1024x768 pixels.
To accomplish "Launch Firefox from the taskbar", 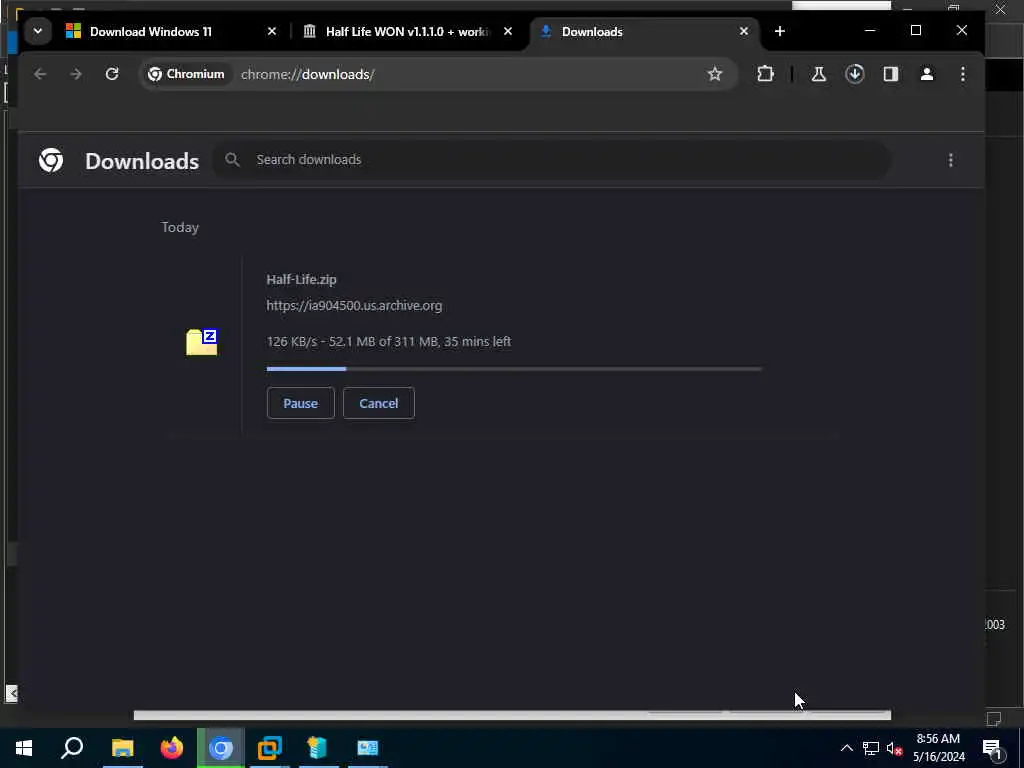I will [172, 748].
